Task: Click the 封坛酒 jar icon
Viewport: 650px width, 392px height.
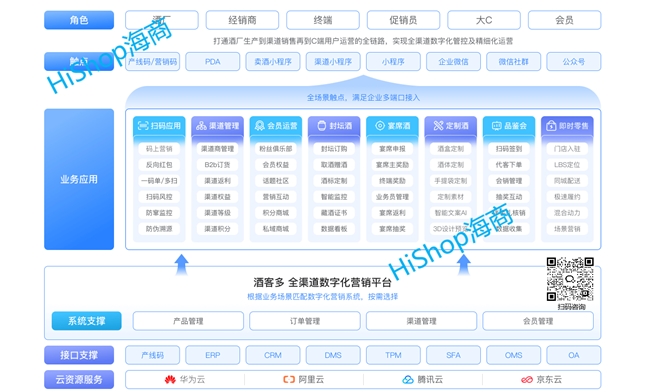Action: 322,126
